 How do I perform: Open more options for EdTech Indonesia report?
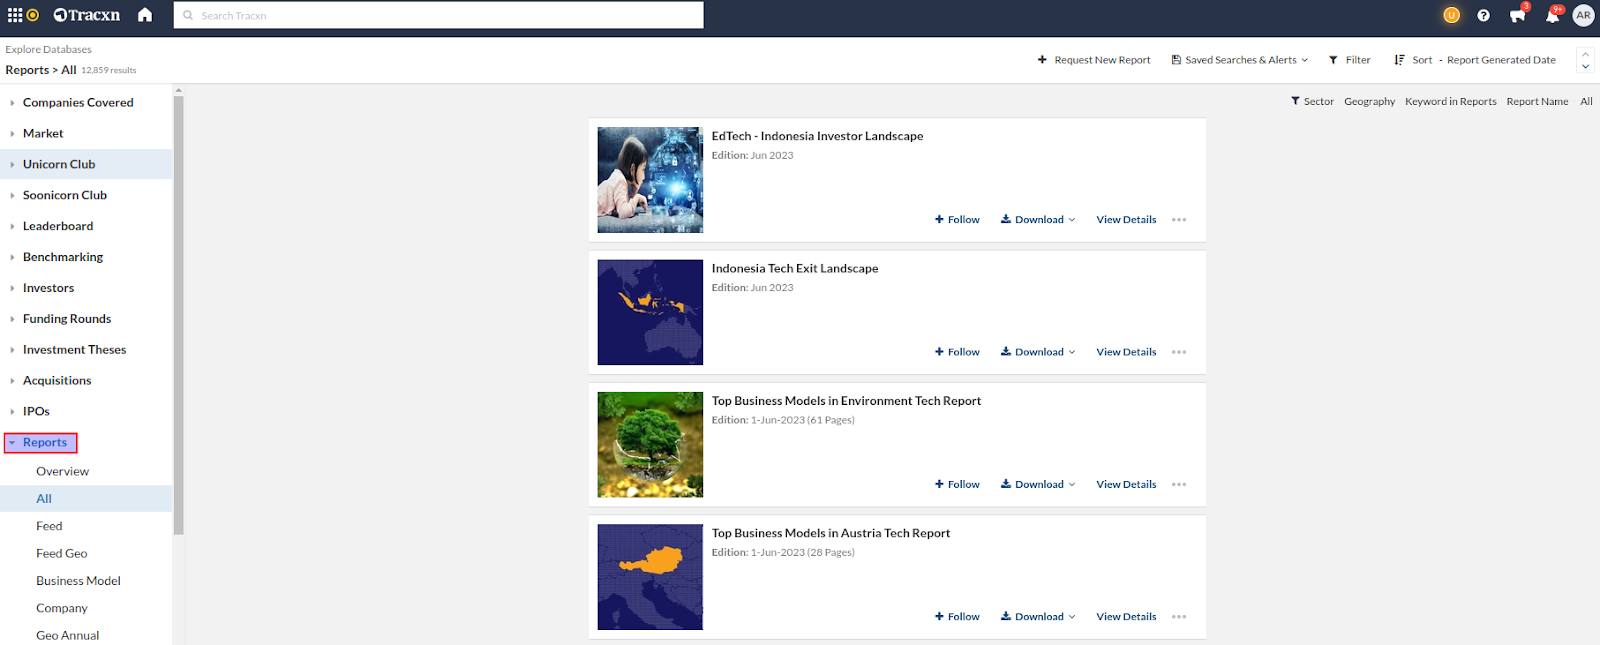click(1179, 220)
